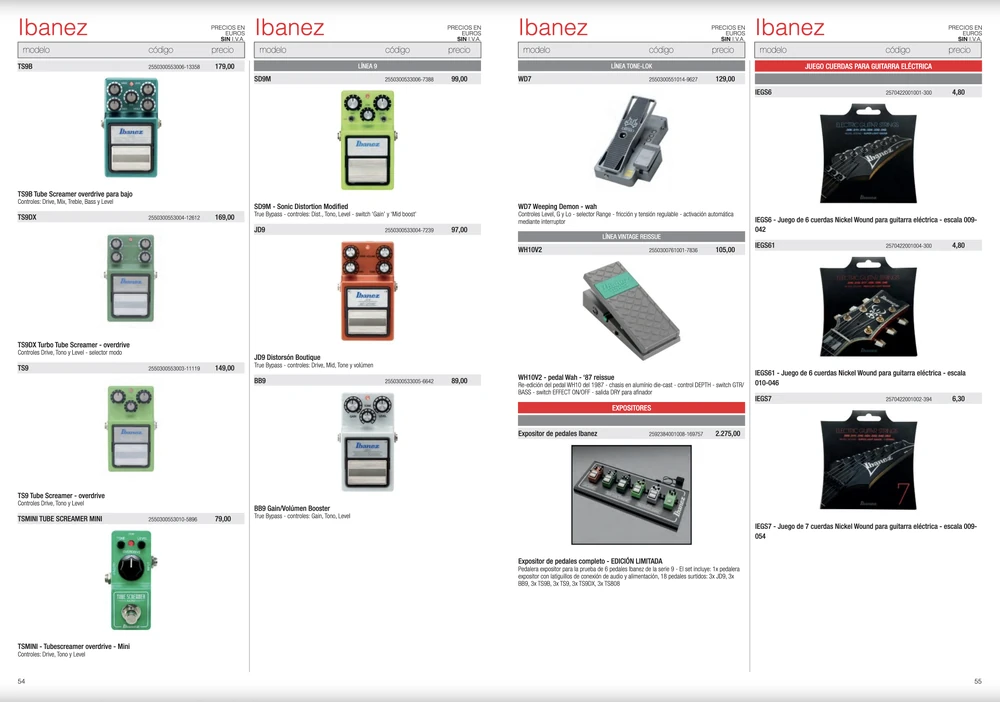Click the expositor price 2.275,00
1000x702 pixels.
click(x=728, y=434)
